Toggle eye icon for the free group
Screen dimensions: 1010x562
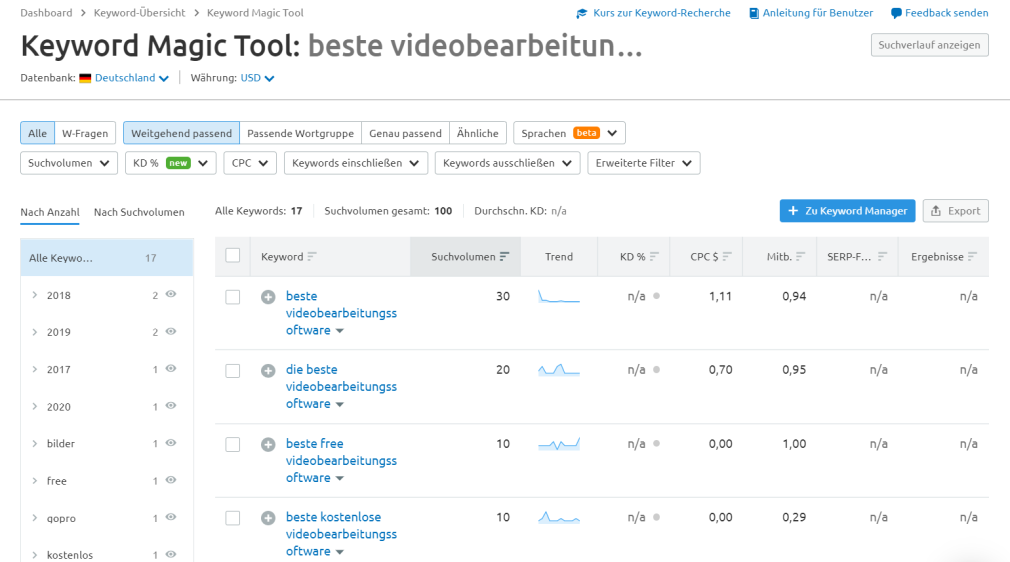pos(171,480)
